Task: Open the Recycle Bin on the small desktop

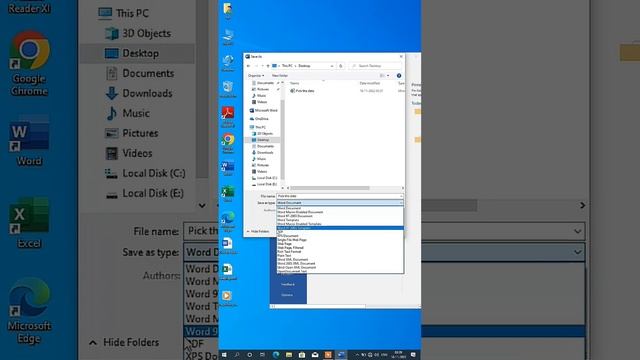Action: click(x=228, y=89)
